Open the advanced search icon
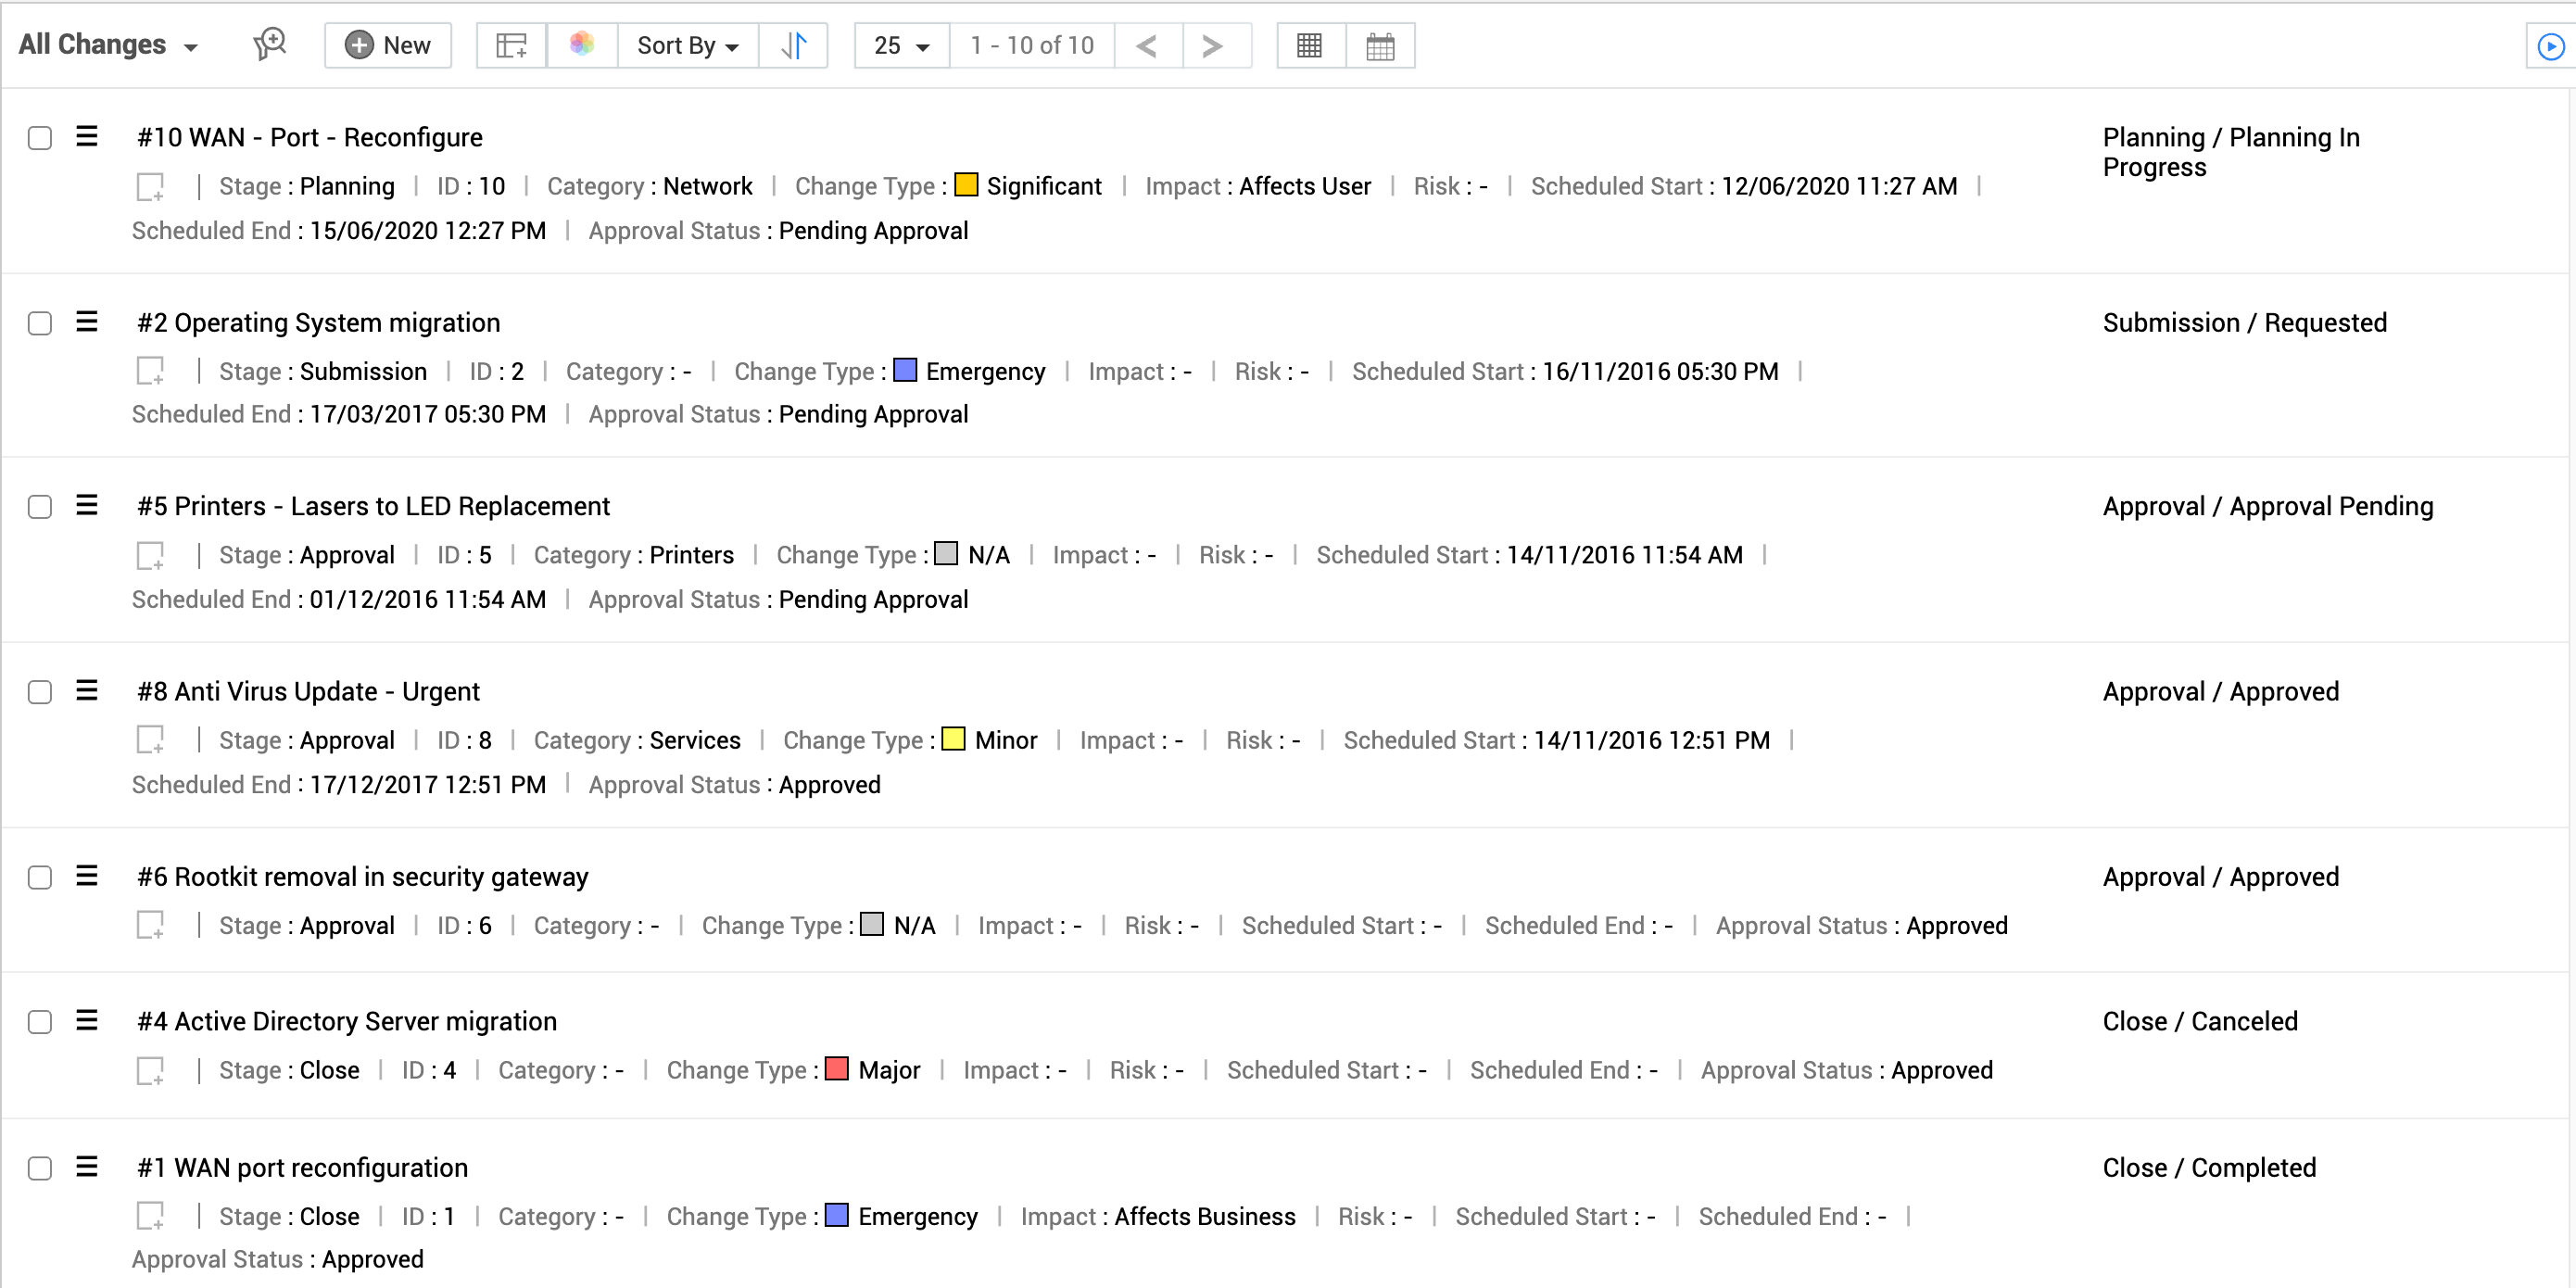Viewport: 2576px width, 1288px height. click(269, 44)
